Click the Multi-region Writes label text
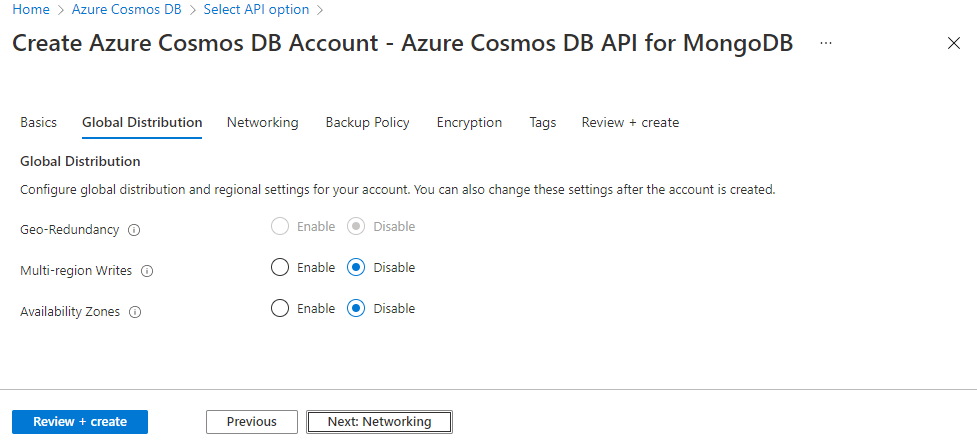This screenshot has width=977, height=442. (76, 271)
